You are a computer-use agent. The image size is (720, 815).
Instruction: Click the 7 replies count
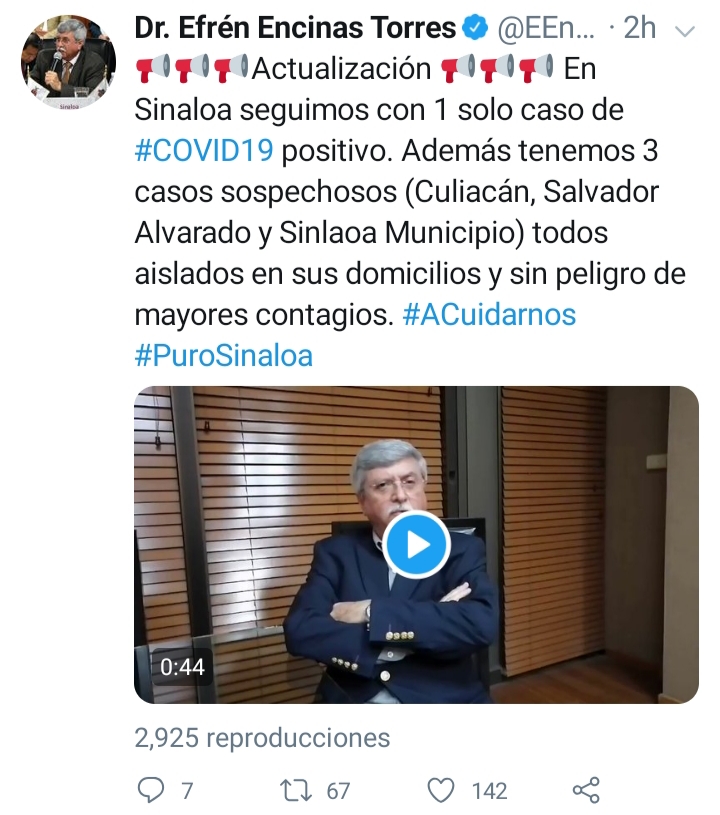coord(187,791)
